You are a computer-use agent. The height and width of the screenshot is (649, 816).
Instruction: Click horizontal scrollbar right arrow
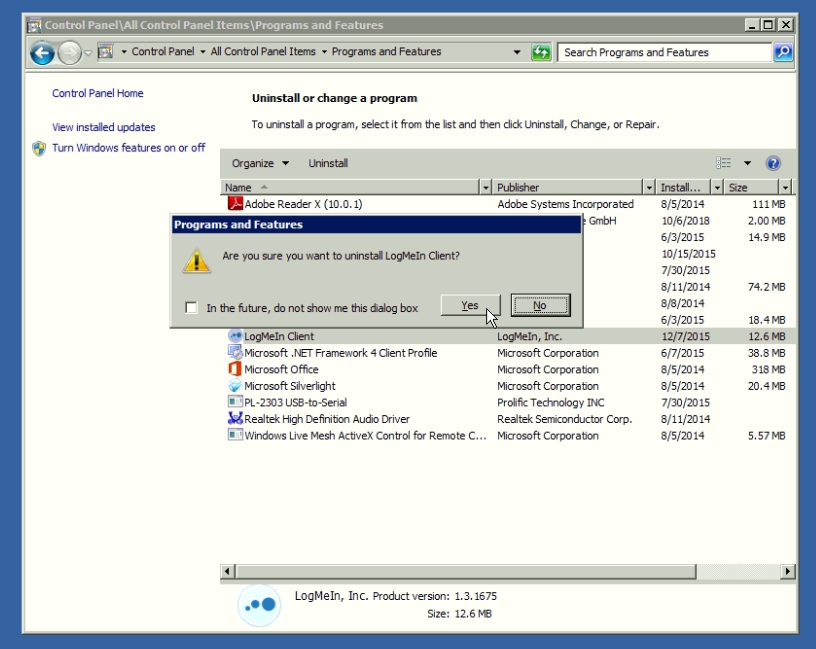click(787, 571)
